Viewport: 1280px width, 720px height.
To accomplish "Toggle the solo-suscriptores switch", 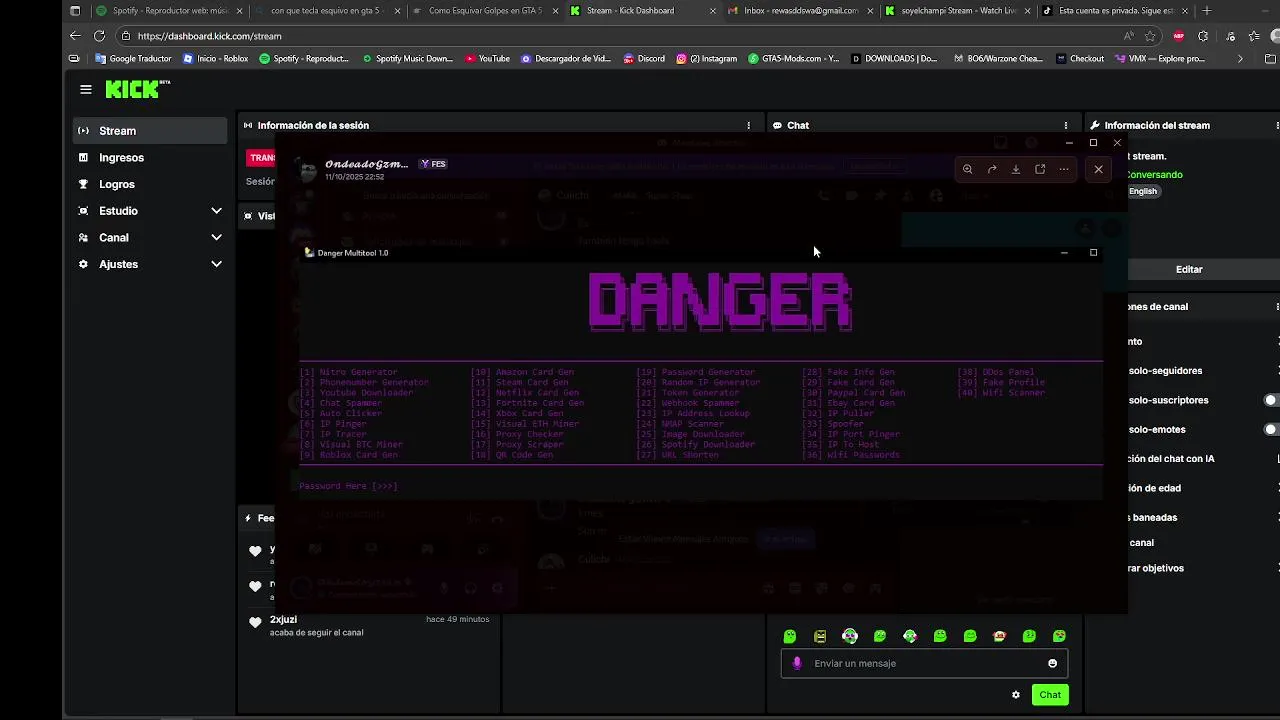I will [1273, 400].
